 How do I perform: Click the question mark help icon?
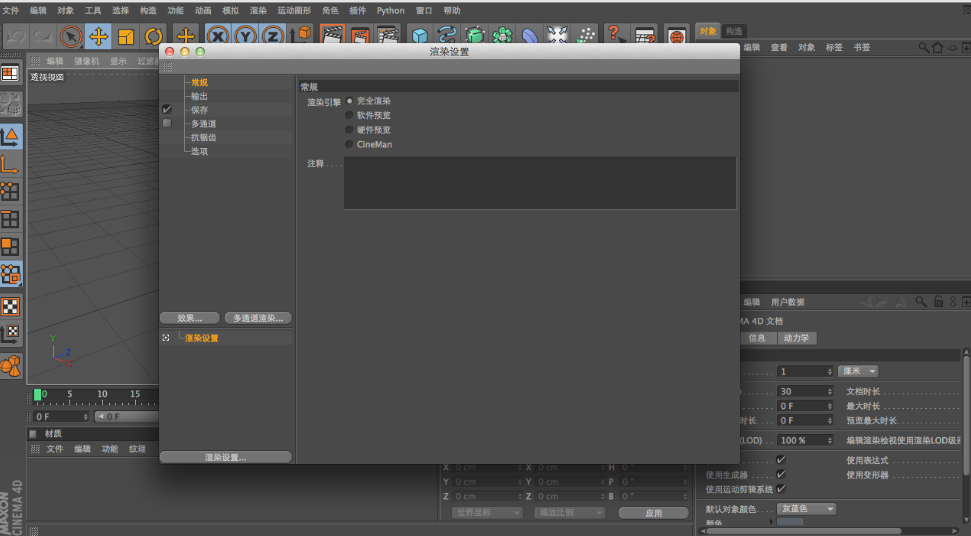pos(615,35)
